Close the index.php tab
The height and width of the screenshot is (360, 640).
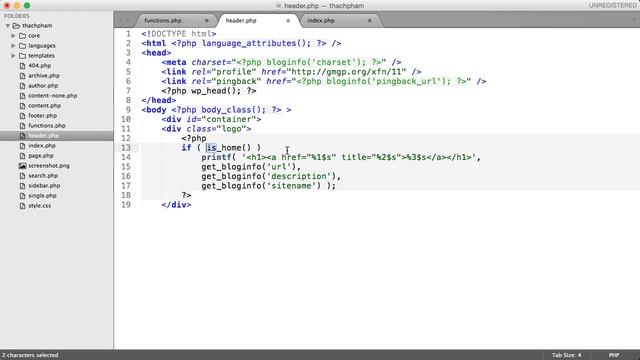(370, 20)
